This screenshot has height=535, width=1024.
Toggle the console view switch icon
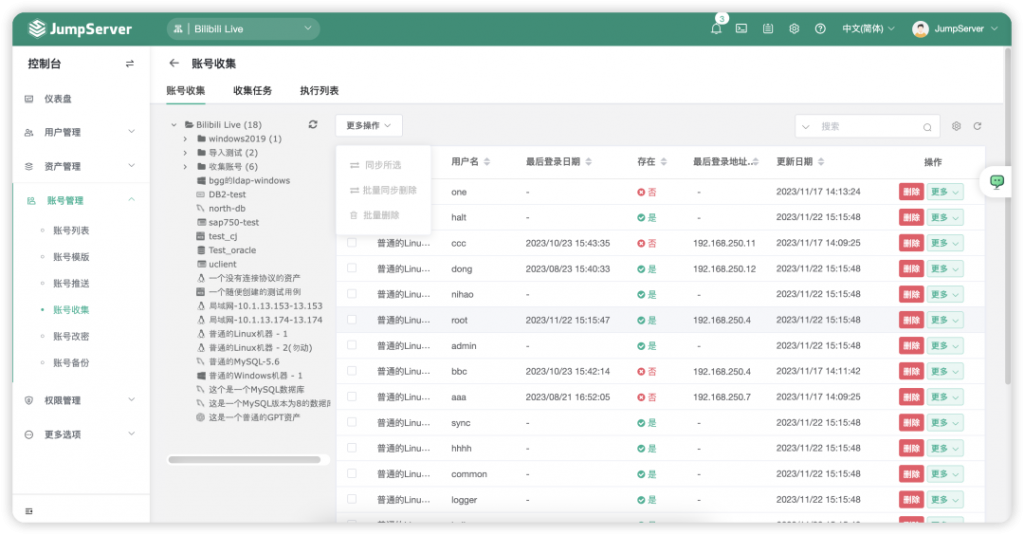point(129,63)
